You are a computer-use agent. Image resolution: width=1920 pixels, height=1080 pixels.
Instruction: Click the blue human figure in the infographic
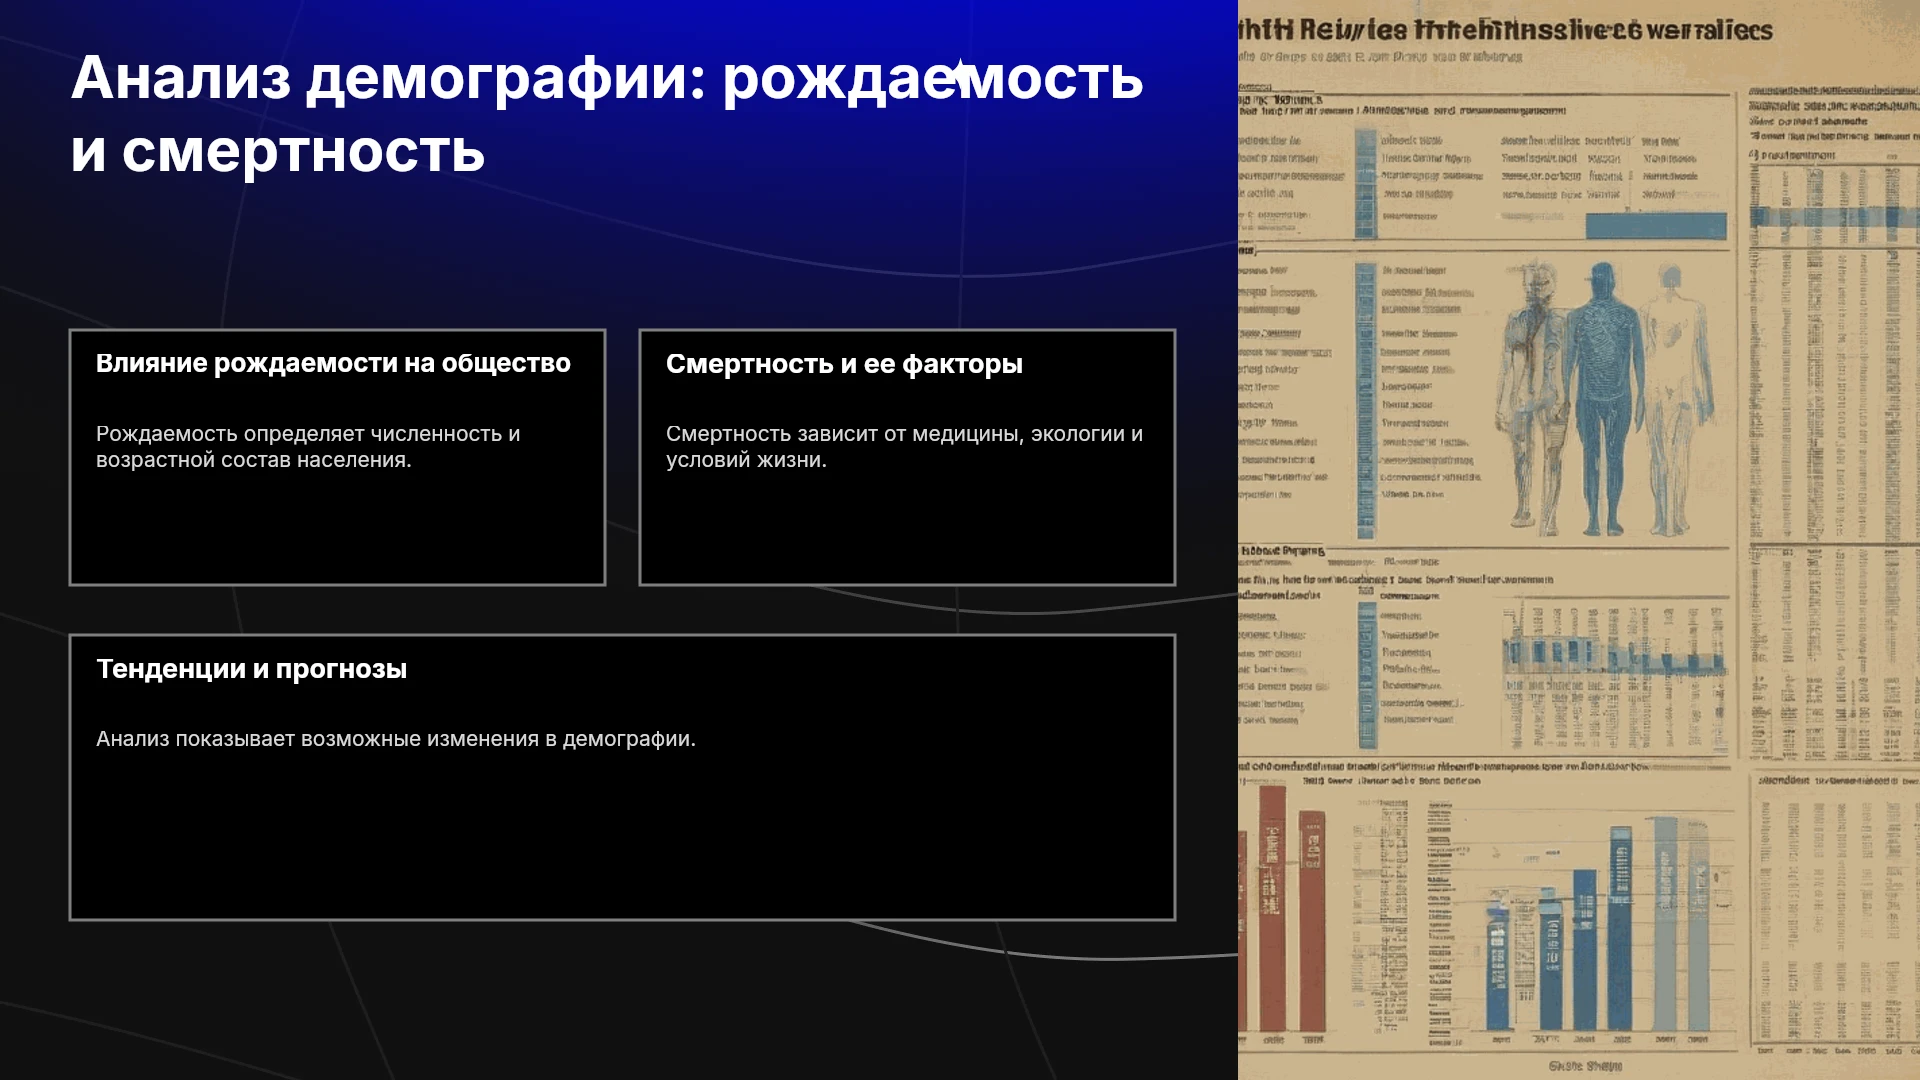point(1603,396)
